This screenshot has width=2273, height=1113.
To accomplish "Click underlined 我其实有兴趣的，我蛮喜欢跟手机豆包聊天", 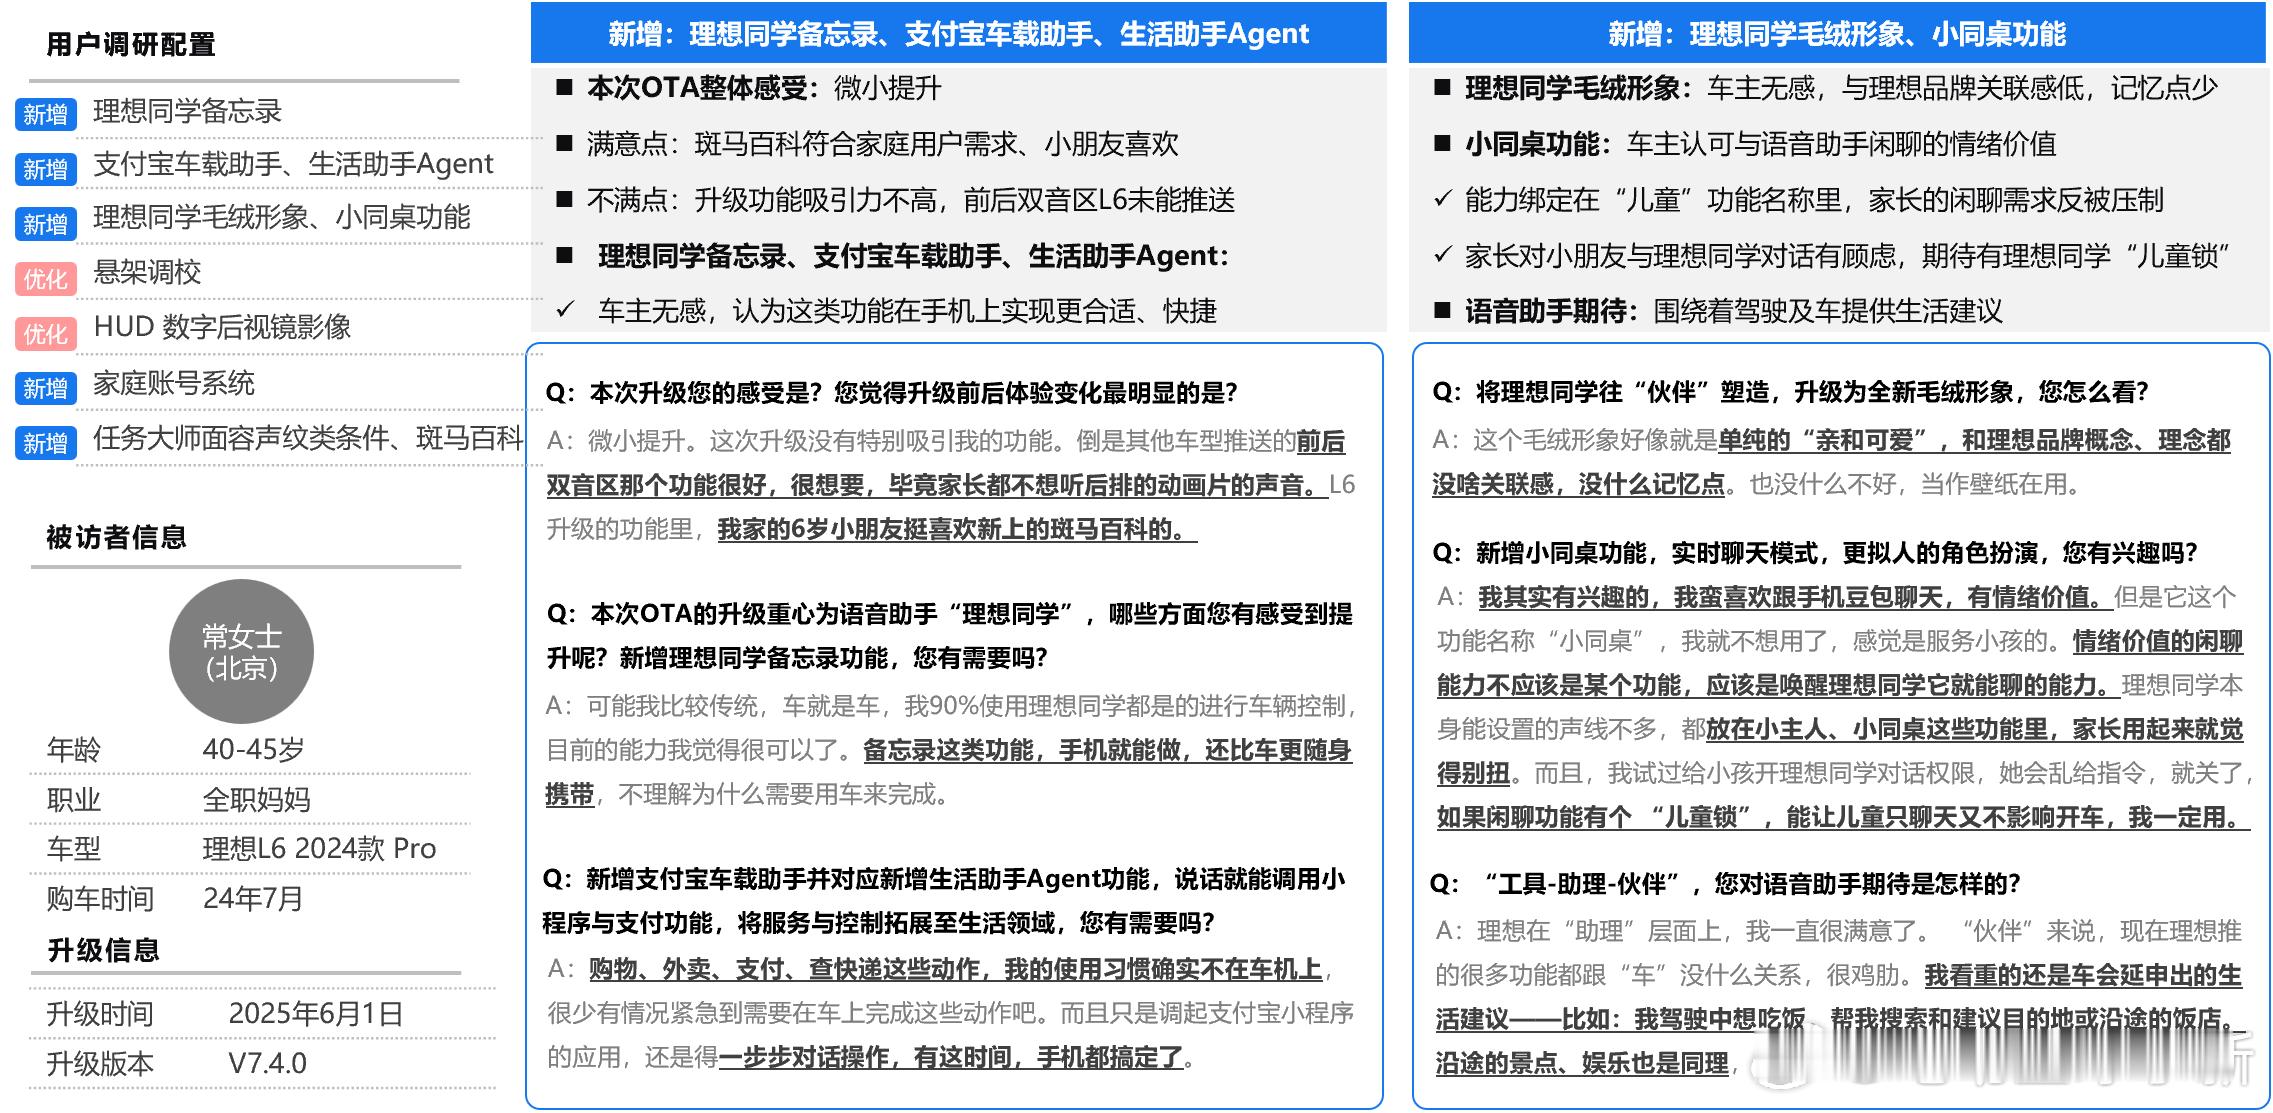I will tap(1795, 597).
